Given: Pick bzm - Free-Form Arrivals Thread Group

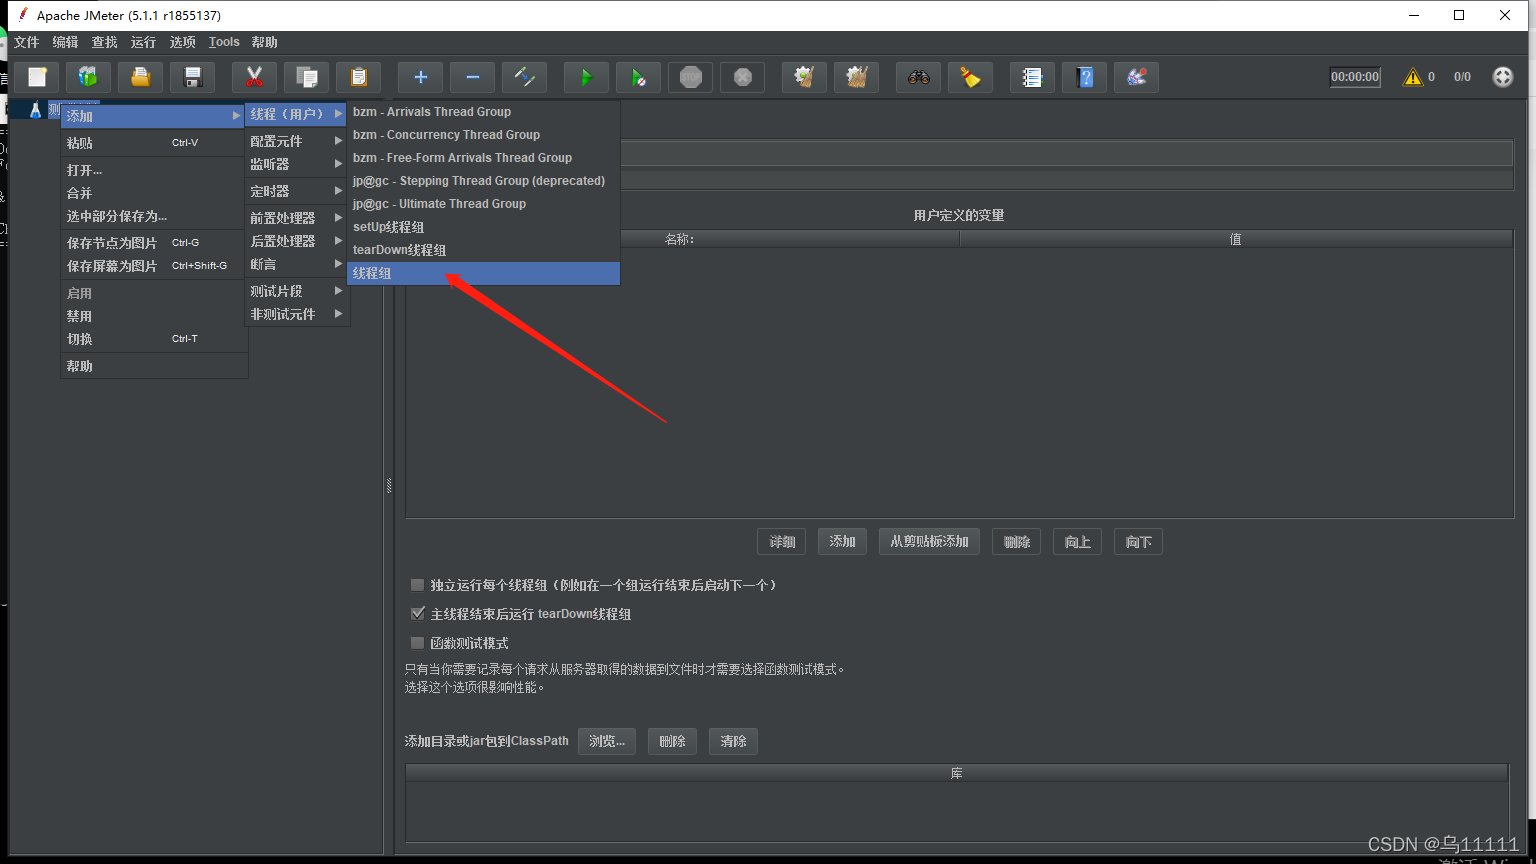Looking at the screenshot, I should (x=483, y=158).
